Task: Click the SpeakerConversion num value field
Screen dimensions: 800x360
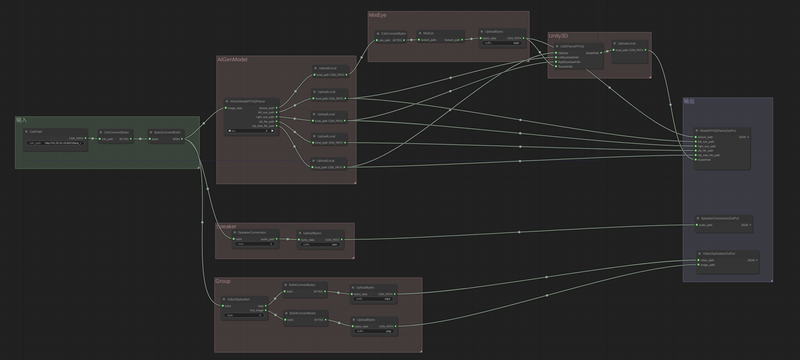Action: tap(255, 244)
